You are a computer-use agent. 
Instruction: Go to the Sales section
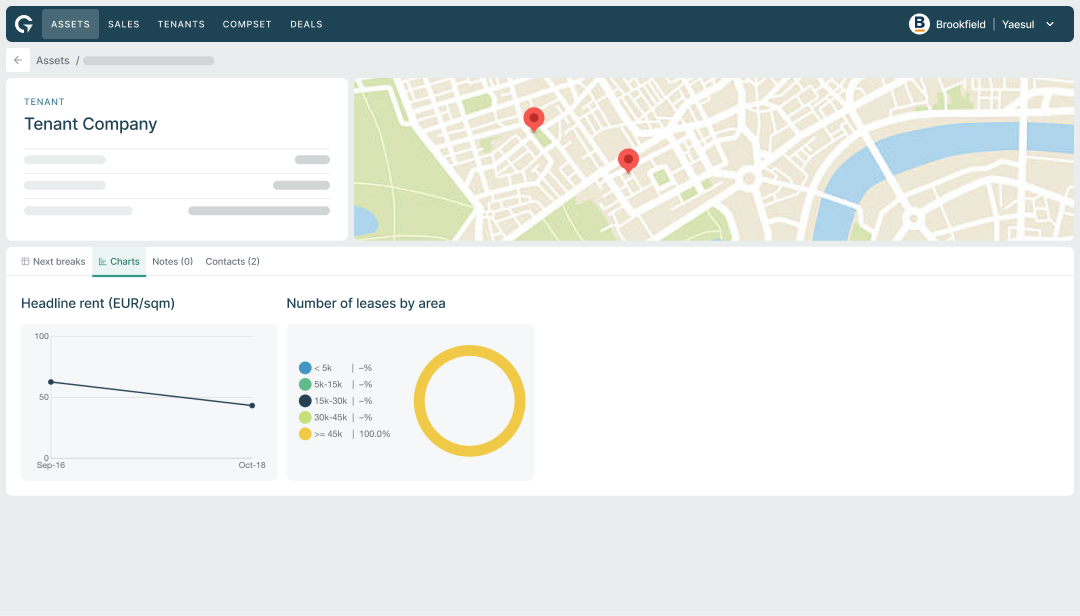click(x=124, y=24)
